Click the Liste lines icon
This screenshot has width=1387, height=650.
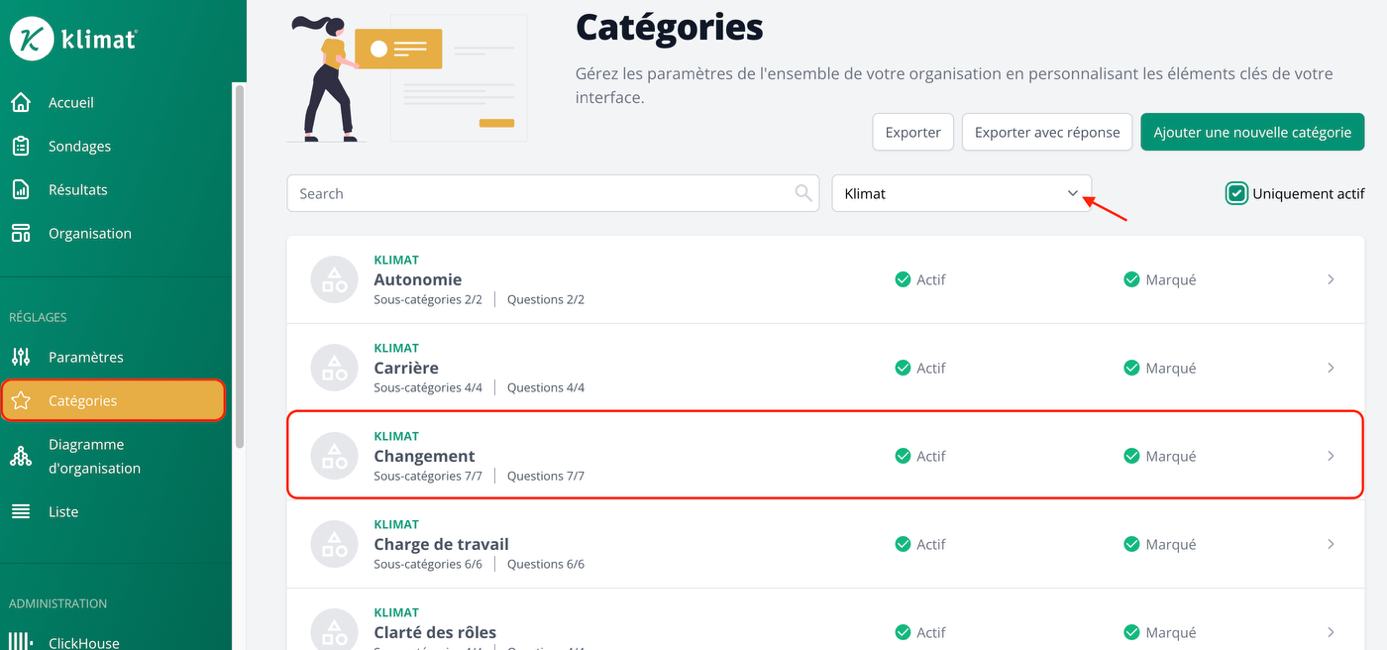tap(20, 512)
